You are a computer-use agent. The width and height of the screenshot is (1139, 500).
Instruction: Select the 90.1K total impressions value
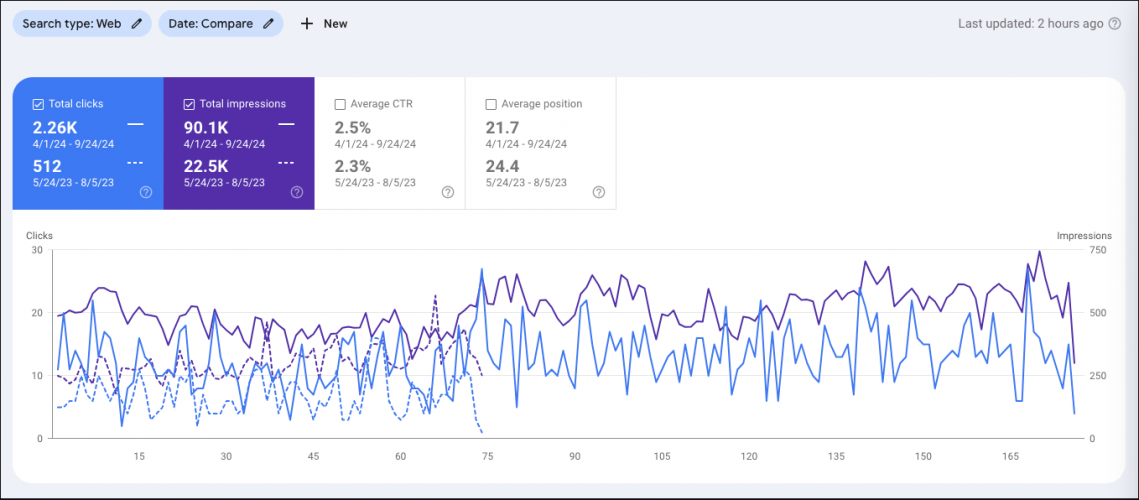pos(206,127)
